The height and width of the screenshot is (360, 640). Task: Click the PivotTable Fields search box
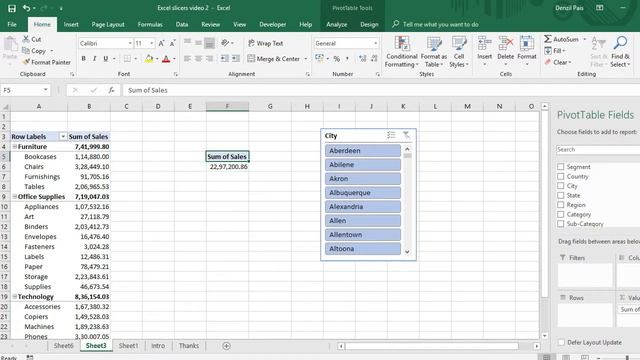pyautogui.click(x=598, y=150)
